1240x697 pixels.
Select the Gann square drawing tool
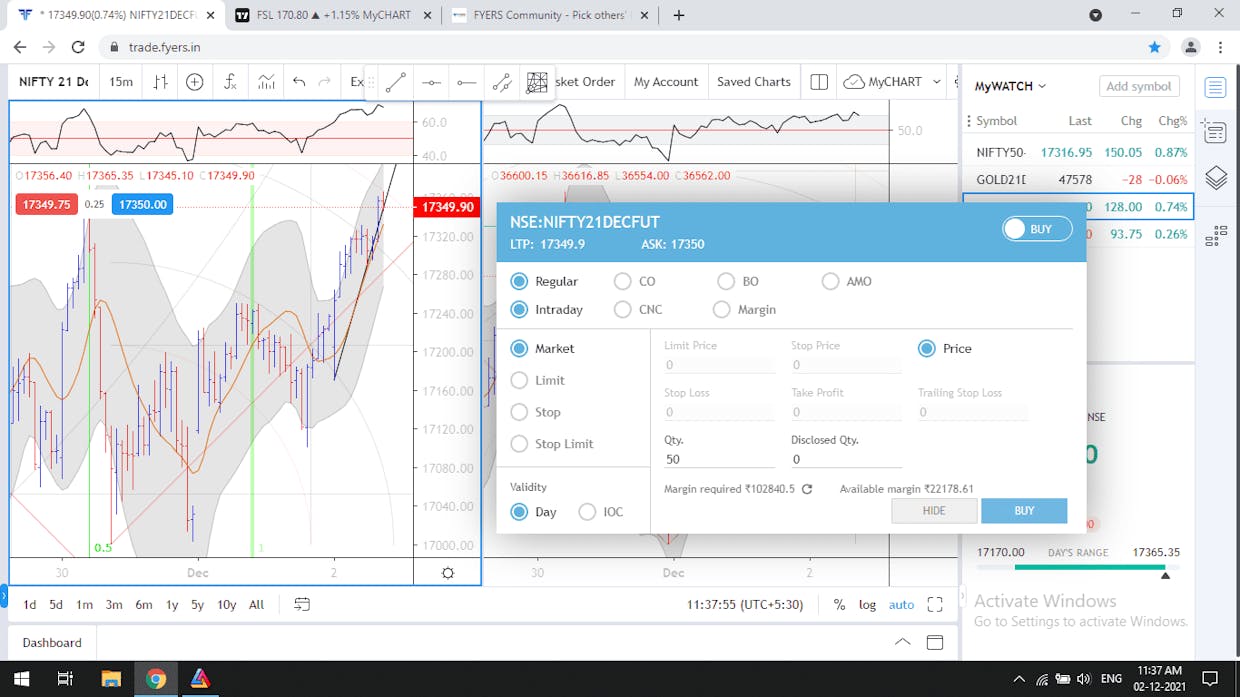537,83
